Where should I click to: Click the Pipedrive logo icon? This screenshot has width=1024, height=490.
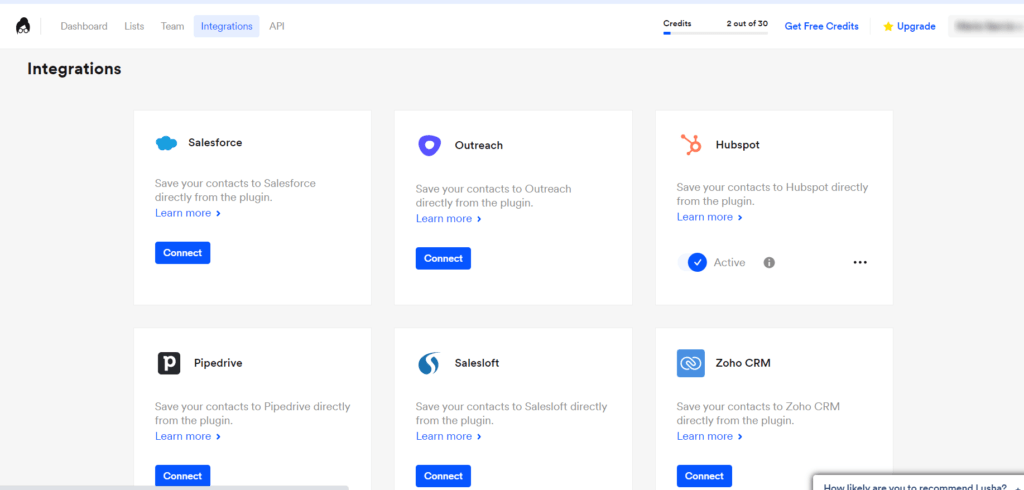coord(168,363)
